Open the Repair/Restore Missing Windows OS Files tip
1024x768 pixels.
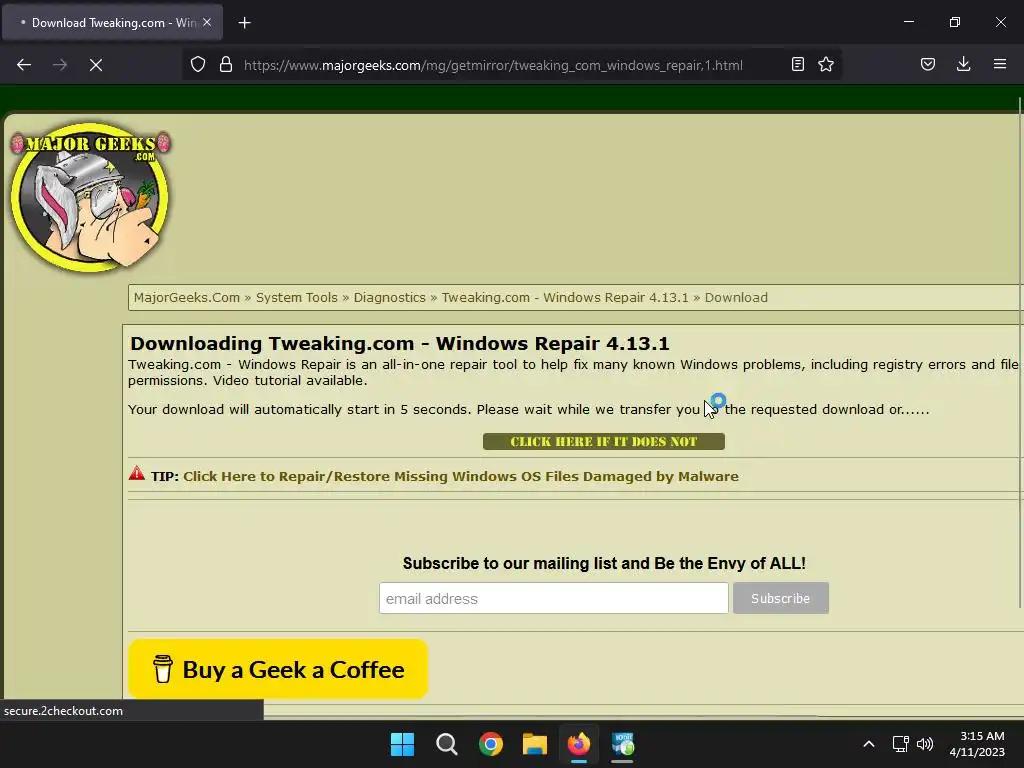click(460, 477)
